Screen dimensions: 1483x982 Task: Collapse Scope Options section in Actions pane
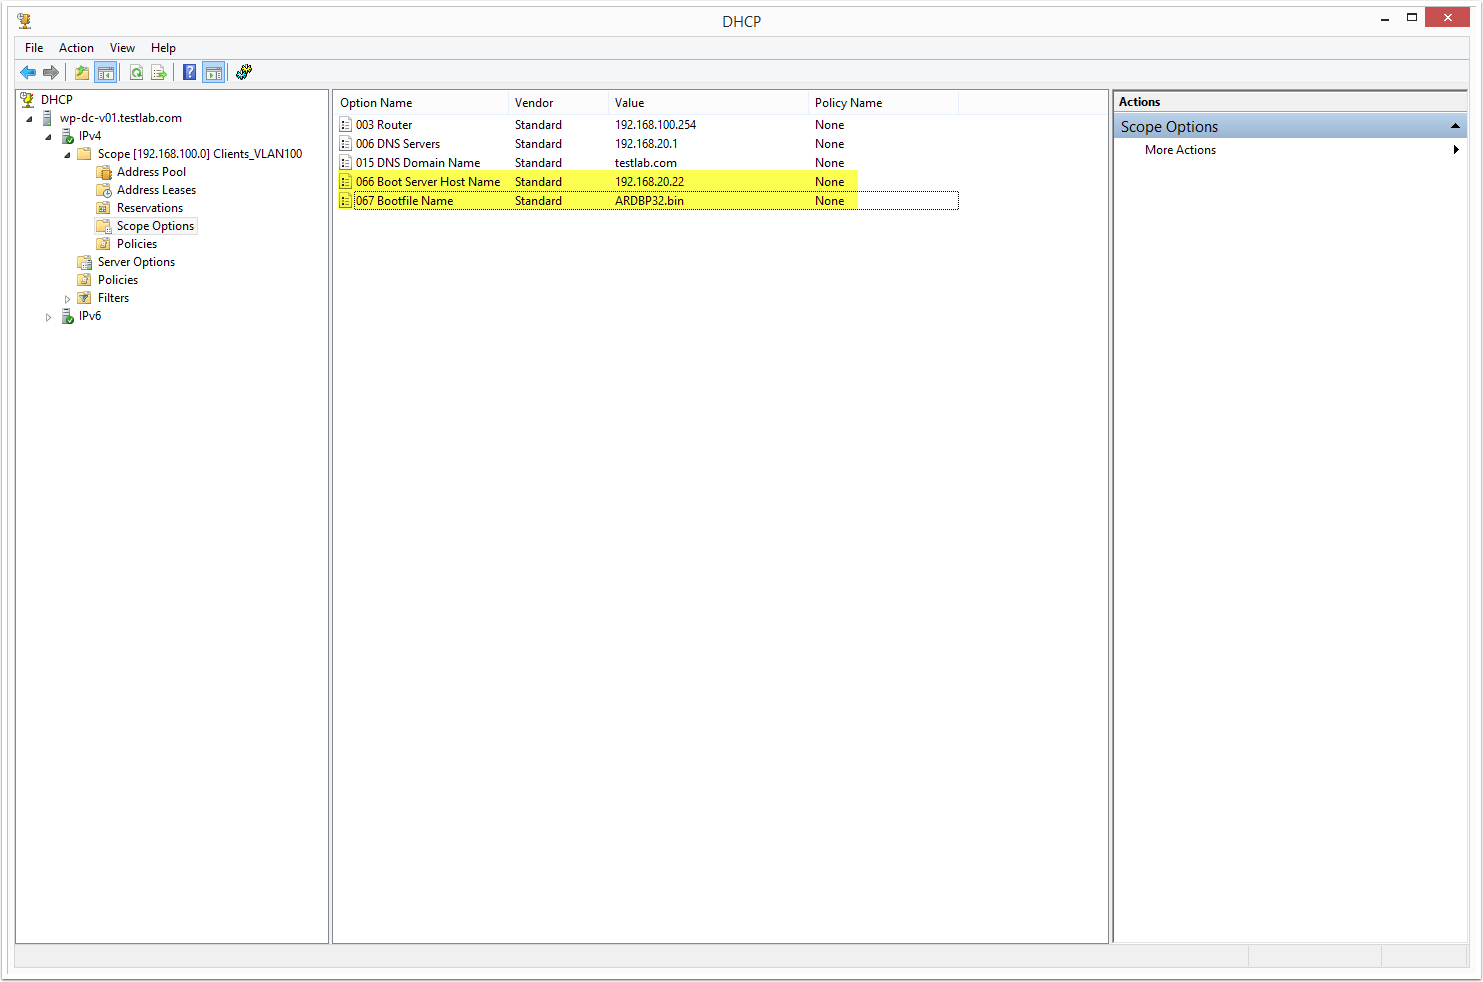point(1455,126)
